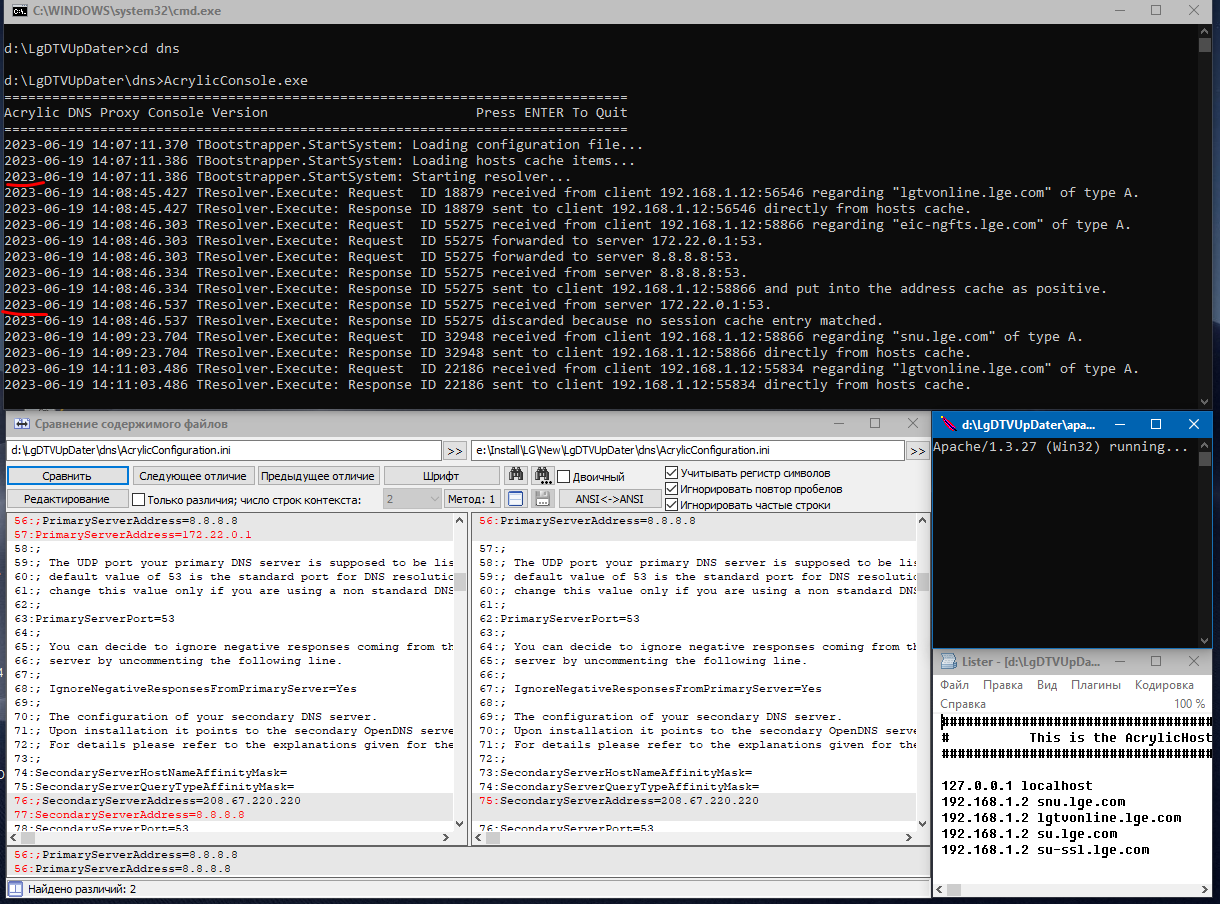Click the >> button beside left file path
Image resolution: width=1220 pixels, height=904 pixels.
[454, 451]
